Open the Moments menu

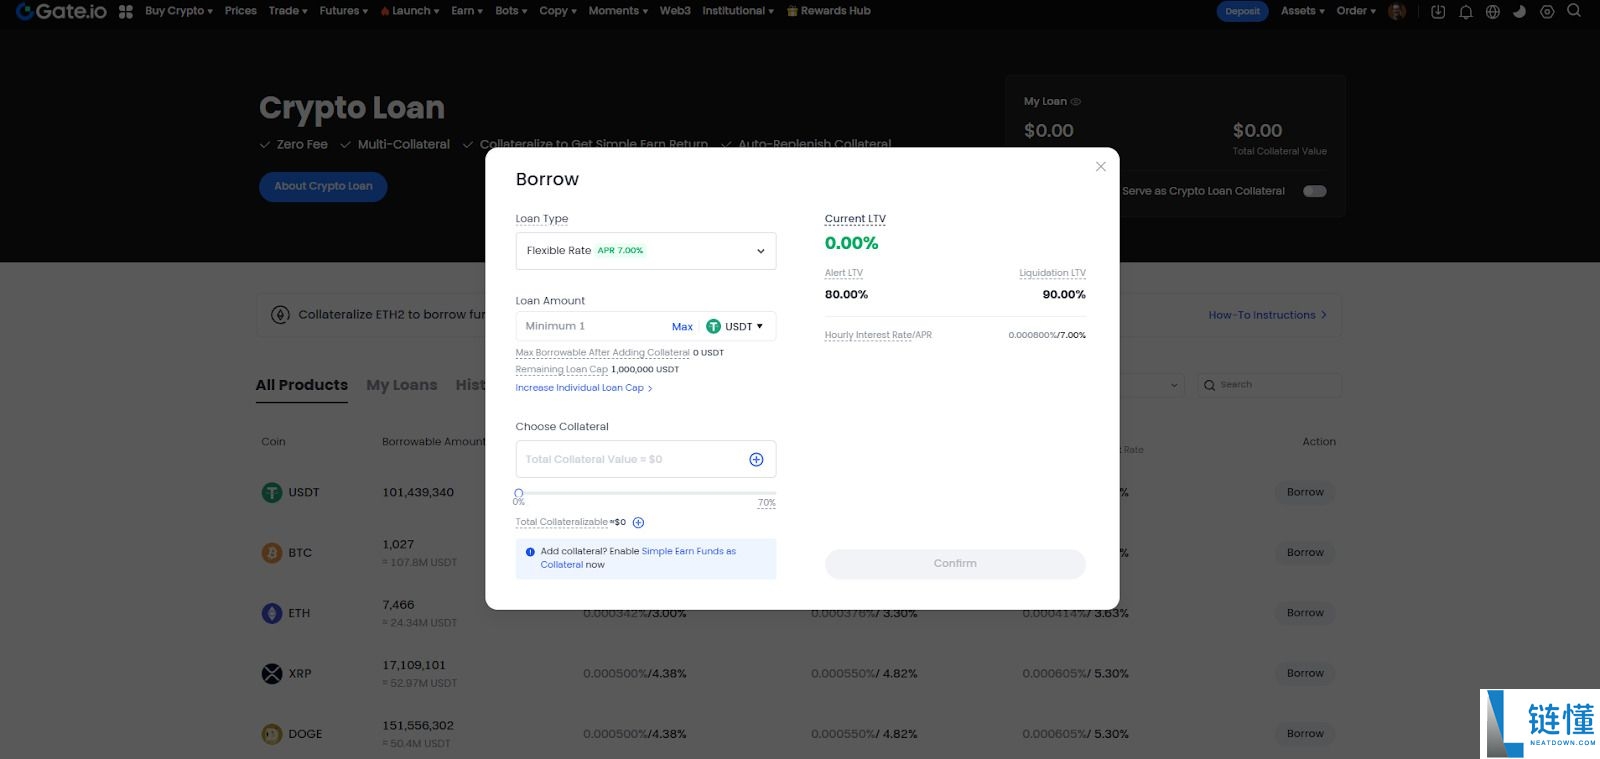click(x=618, y=11)
